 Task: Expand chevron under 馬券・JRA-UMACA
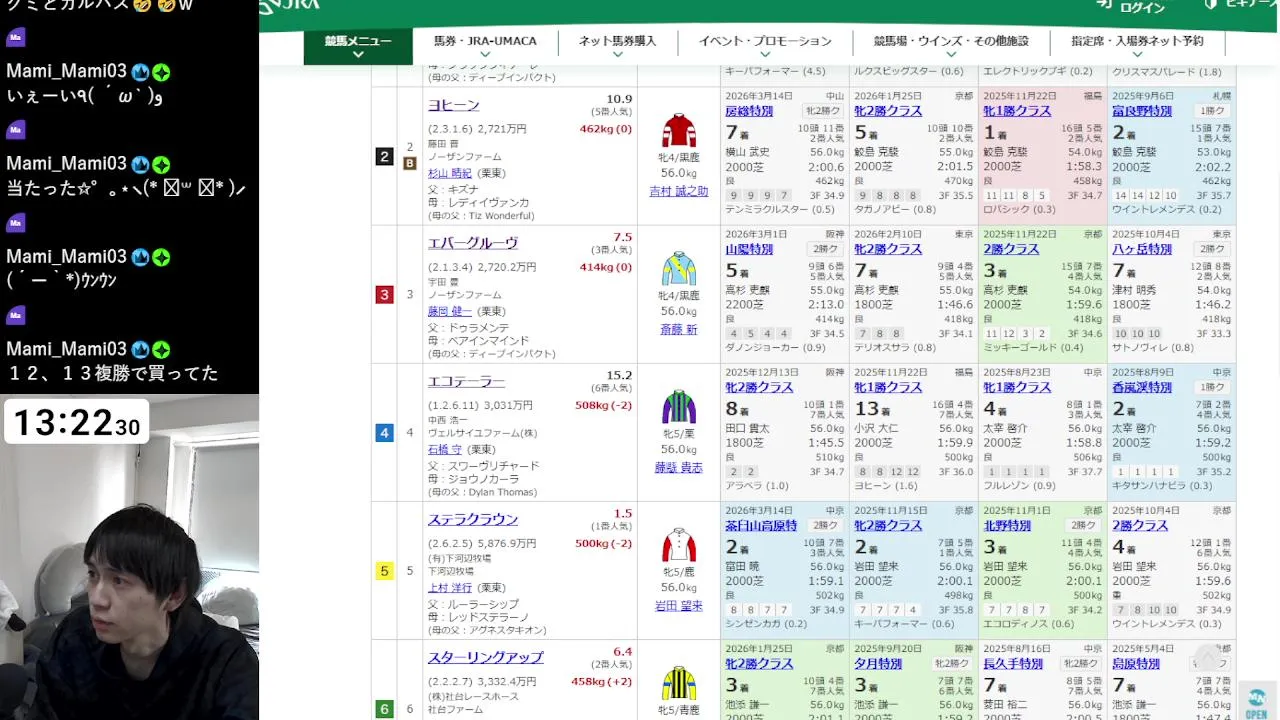click(485, 55)
